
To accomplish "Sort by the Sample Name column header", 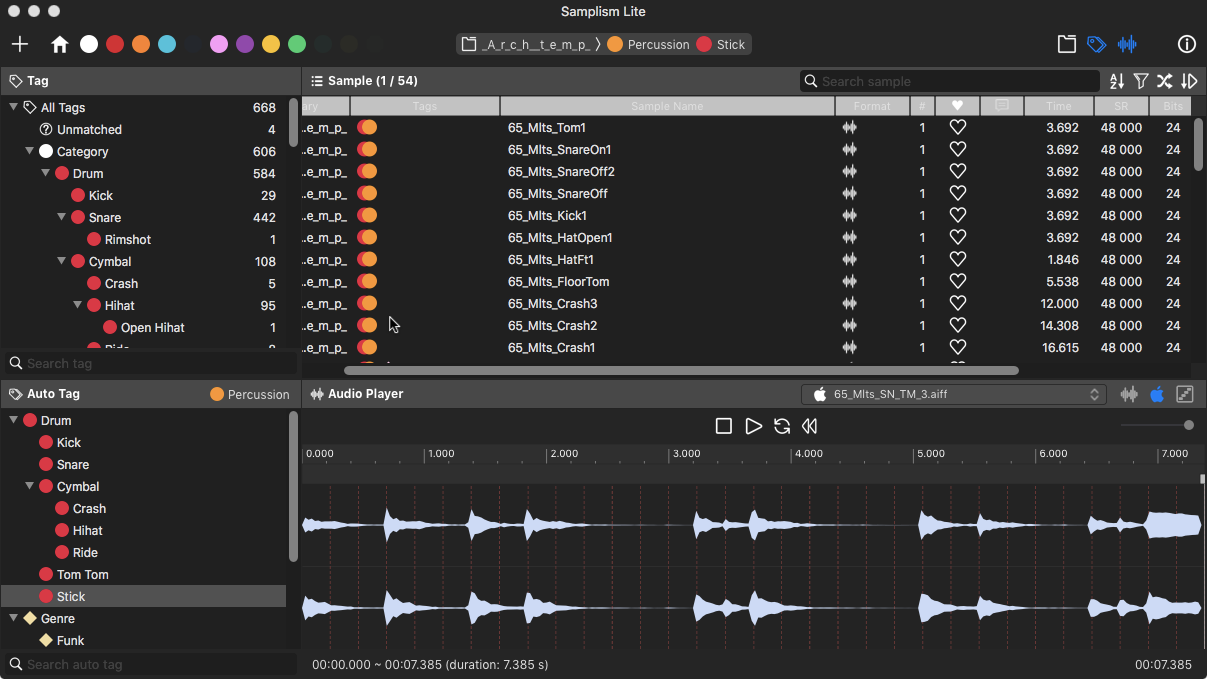I will 667,106.
